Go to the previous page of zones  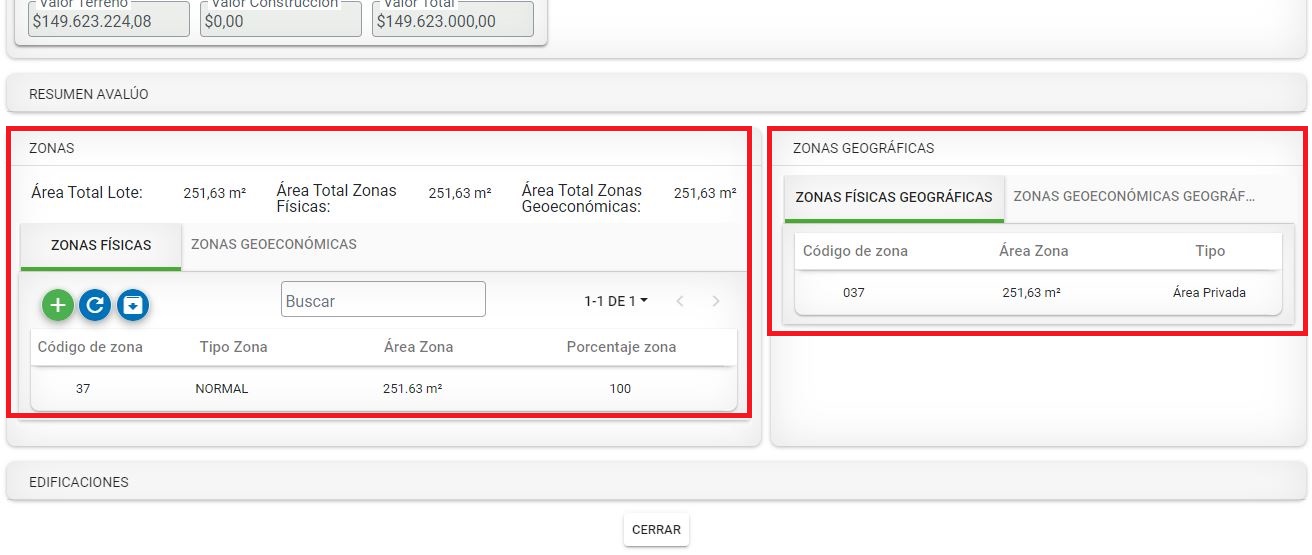[x=680, y=301]
